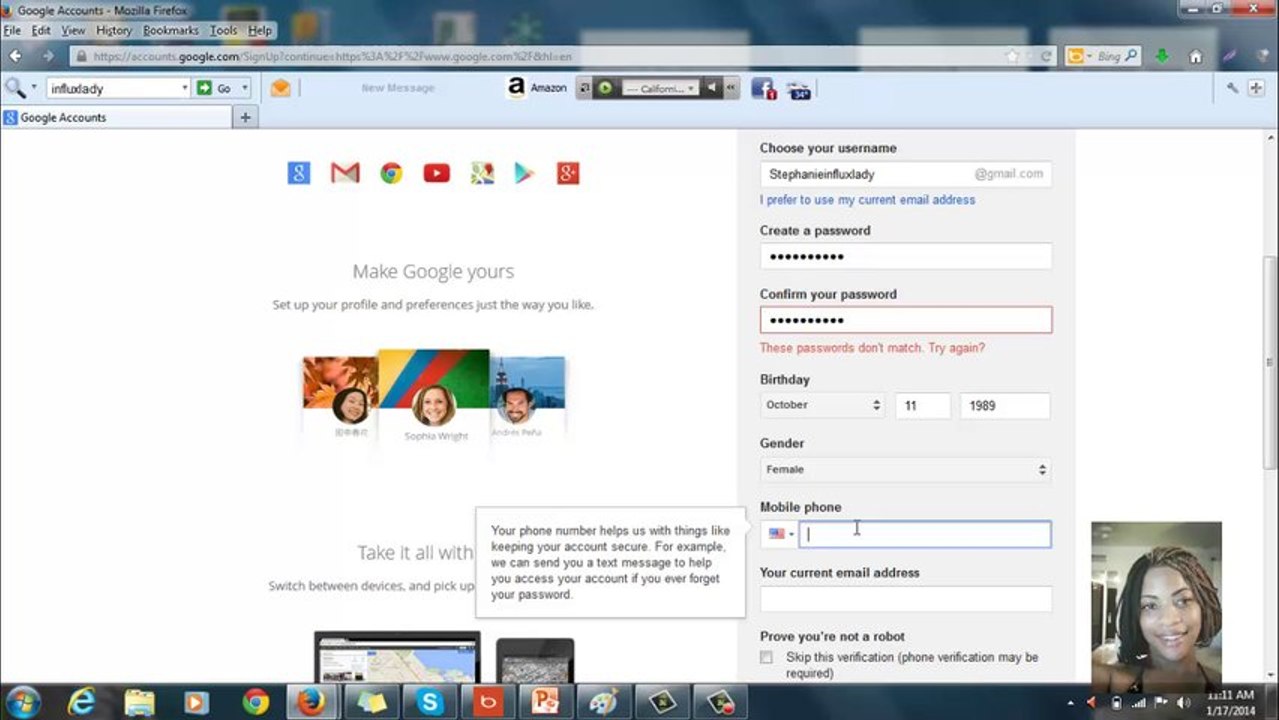Open Internet Explorer from the taskbar

pos(81,702)
